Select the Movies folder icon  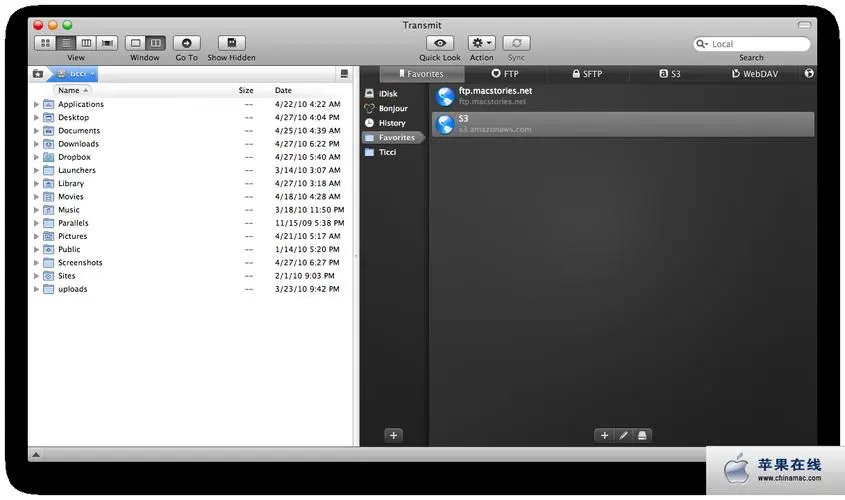point(49,197)
